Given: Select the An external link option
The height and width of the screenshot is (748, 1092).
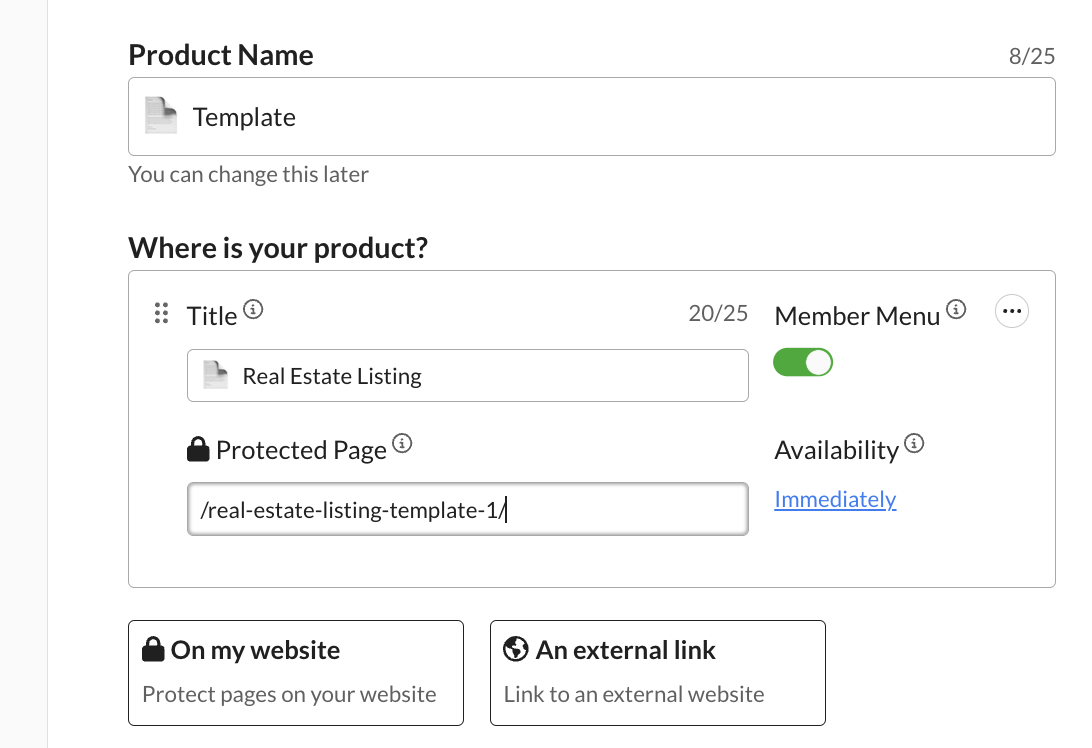Looking at the screenshot, I should [x=657, y=672].
